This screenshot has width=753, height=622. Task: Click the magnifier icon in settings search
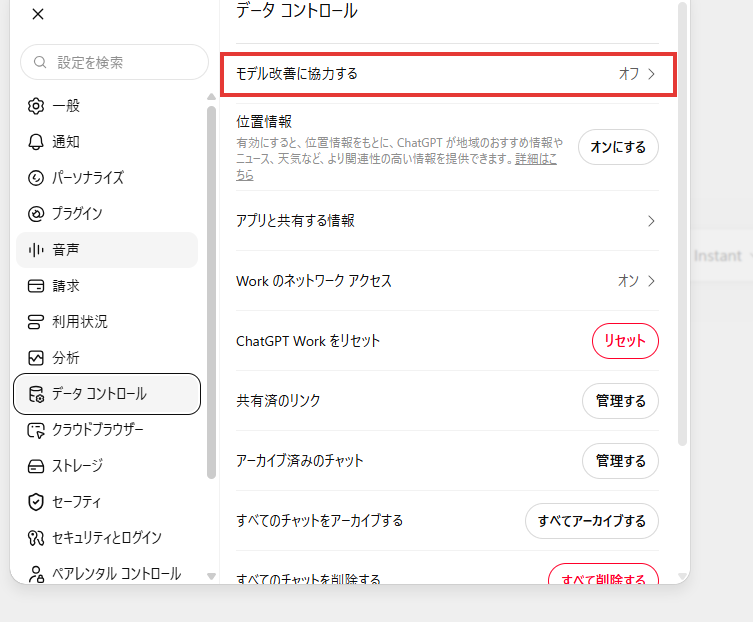click(x=40, y=62)
